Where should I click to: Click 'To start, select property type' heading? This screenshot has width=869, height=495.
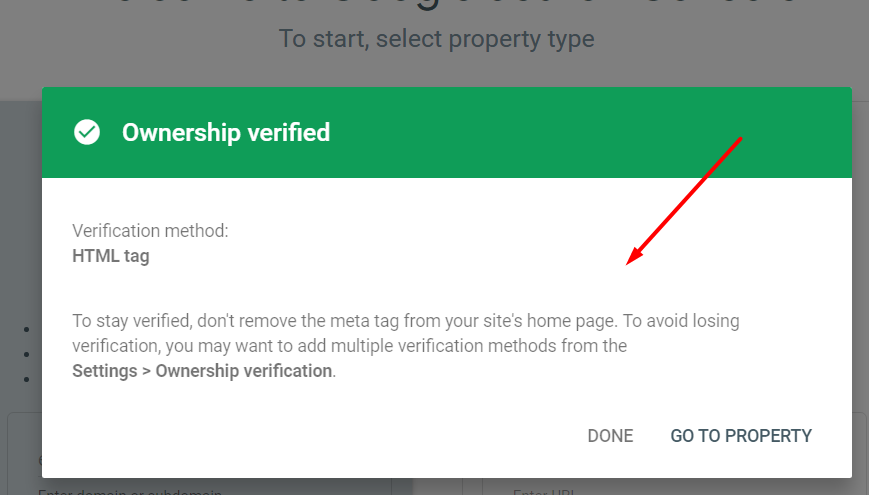[x=436, y=39]
